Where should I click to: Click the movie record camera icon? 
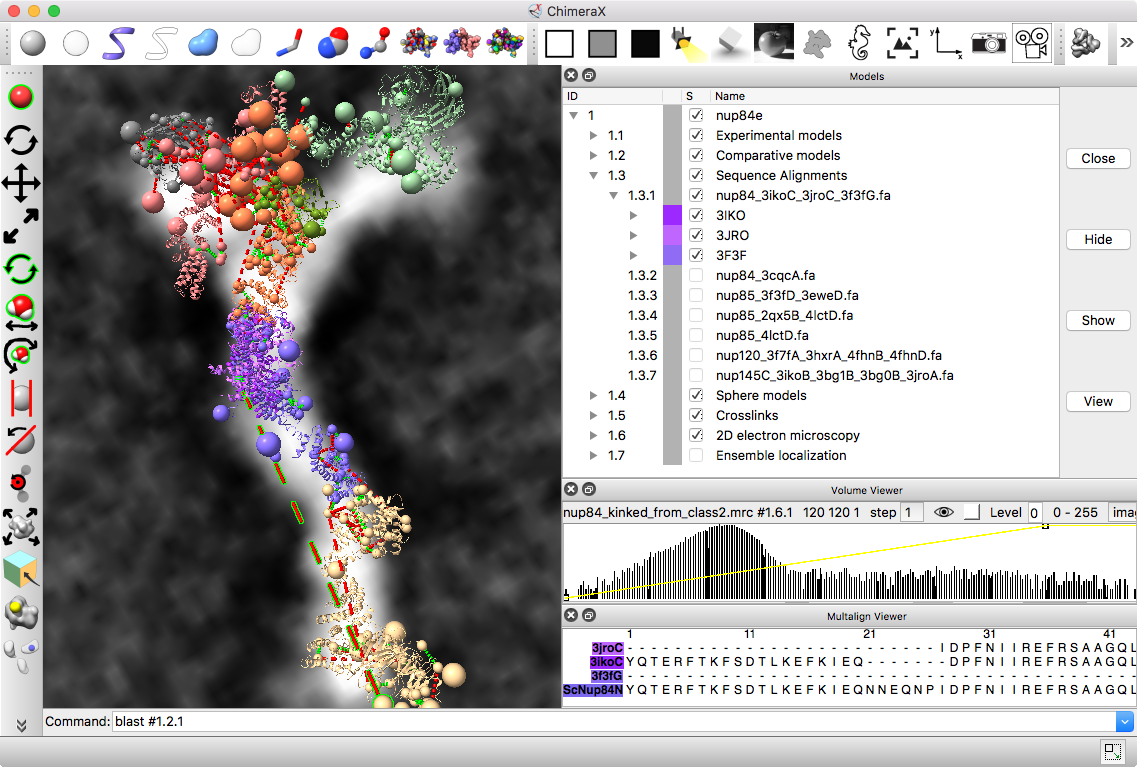point(1031,43)
